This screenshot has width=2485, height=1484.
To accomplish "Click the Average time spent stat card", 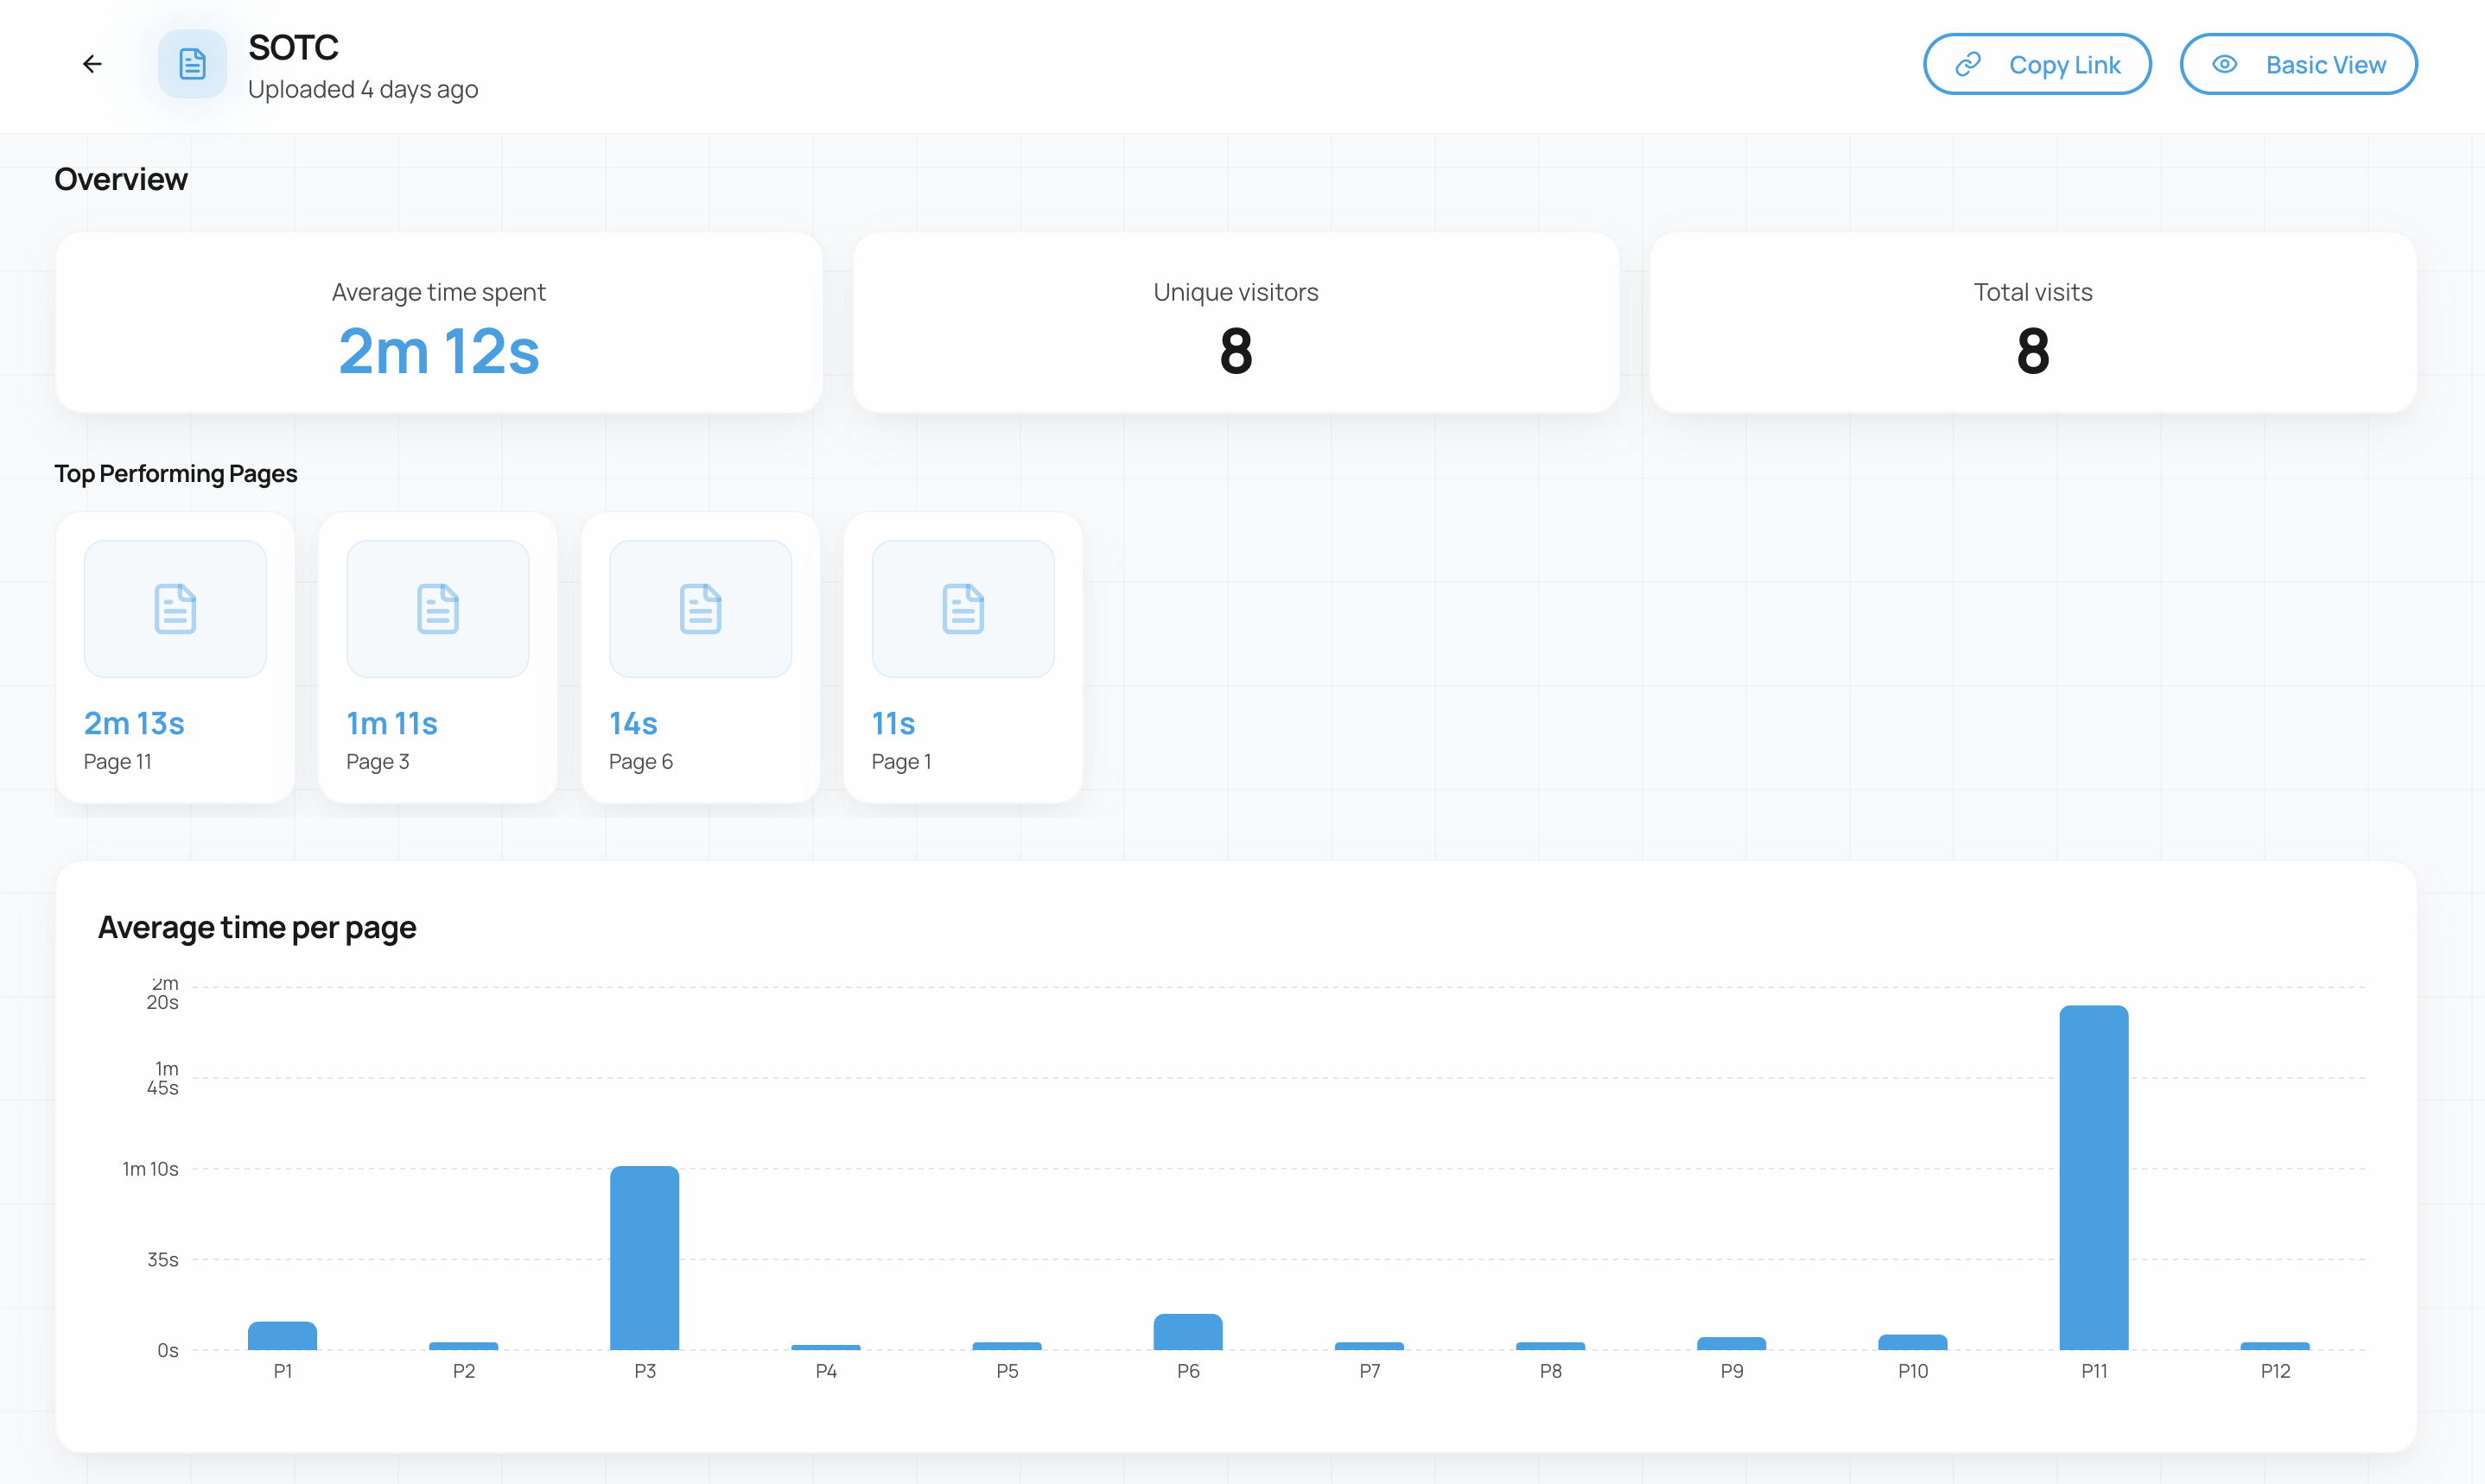I will point(438,323).
